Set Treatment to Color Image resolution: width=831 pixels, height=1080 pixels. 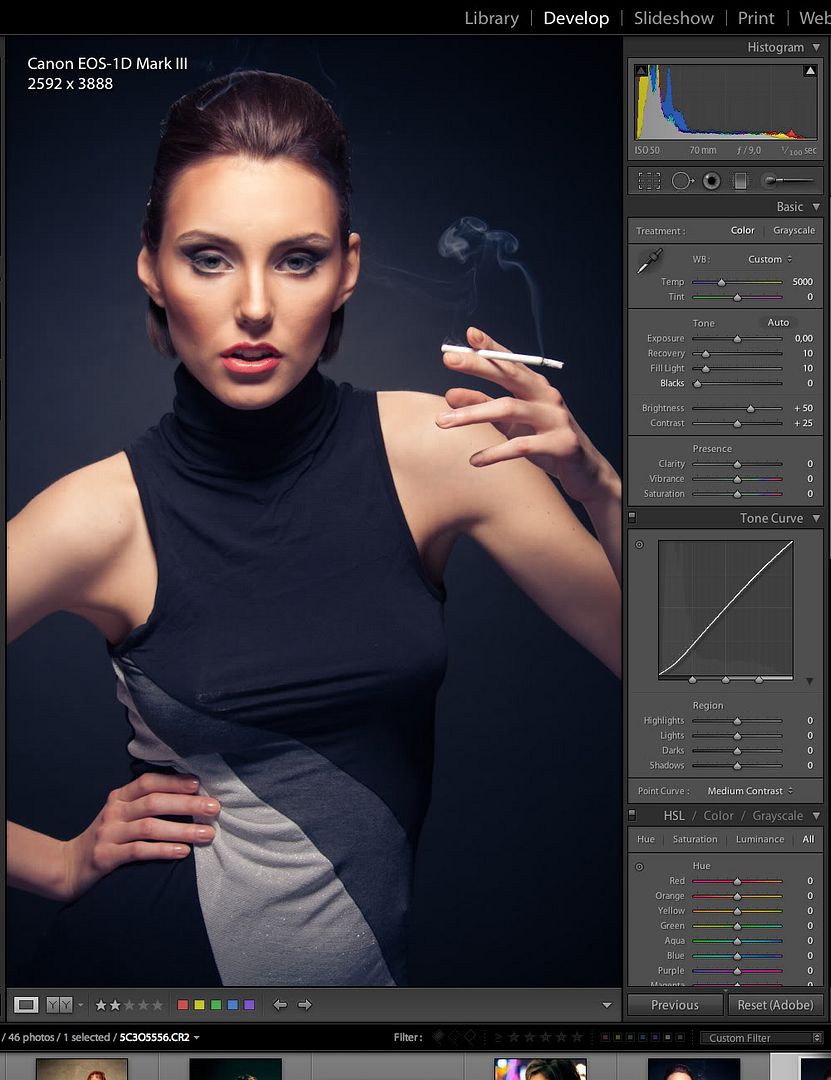click(742, 230)
